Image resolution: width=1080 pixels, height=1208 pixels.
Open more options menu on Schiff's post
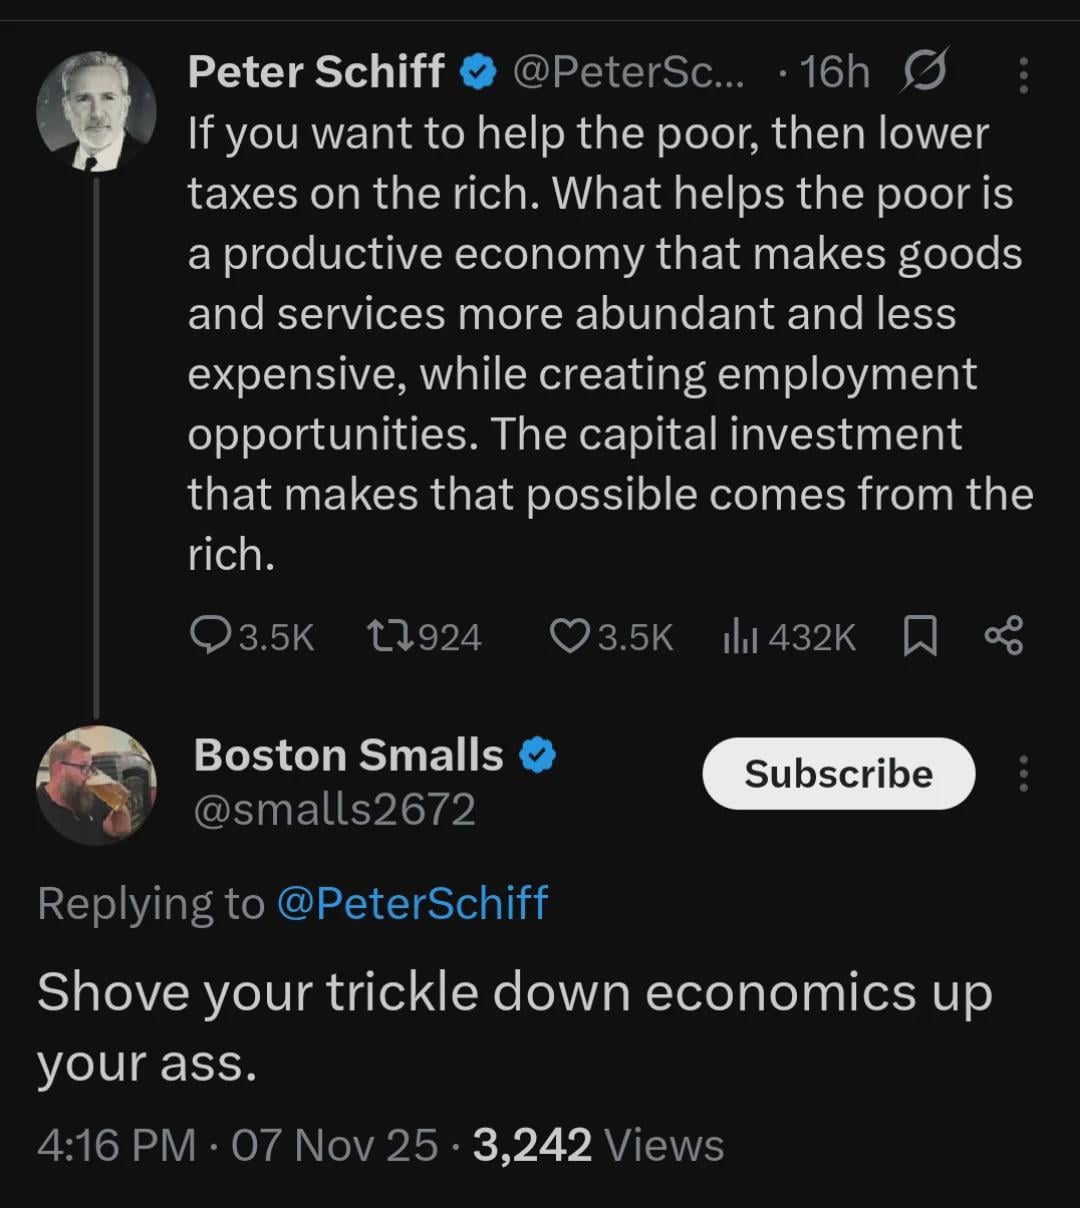1022,75
